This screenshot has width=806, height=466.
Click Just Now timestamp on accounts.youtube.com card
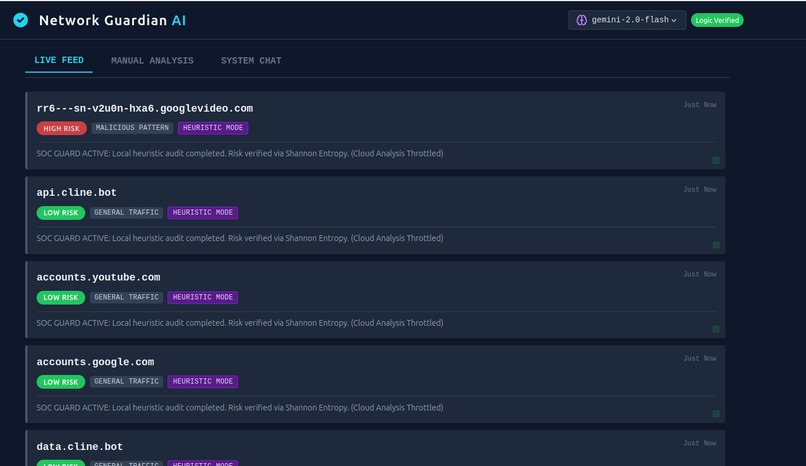(x=700, y=274)
